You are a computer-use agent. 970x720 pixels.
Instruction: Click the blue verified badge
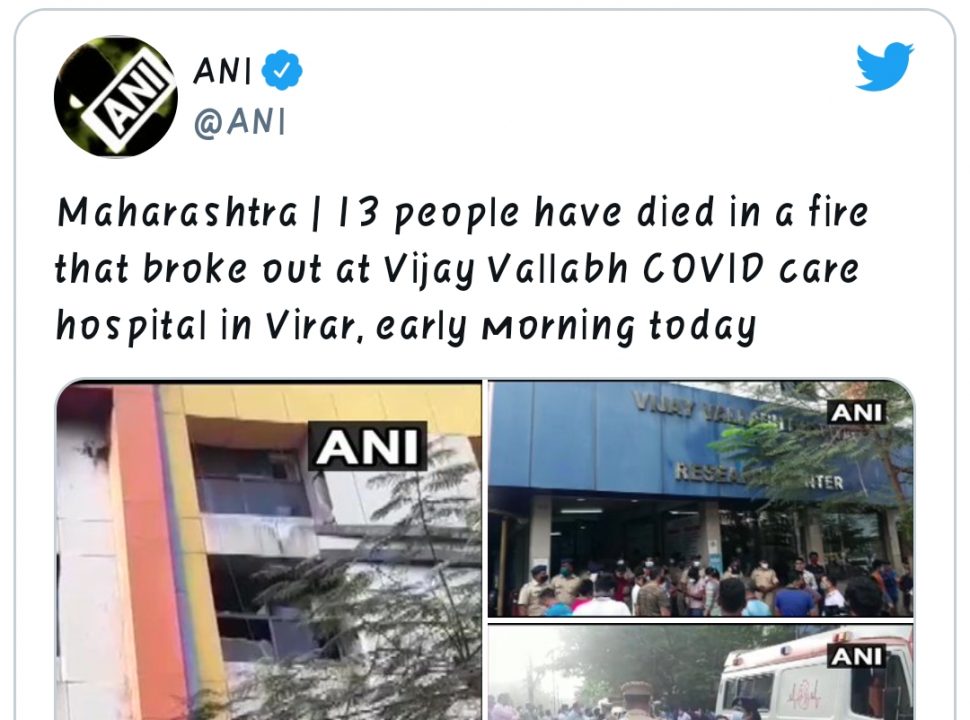281,70
